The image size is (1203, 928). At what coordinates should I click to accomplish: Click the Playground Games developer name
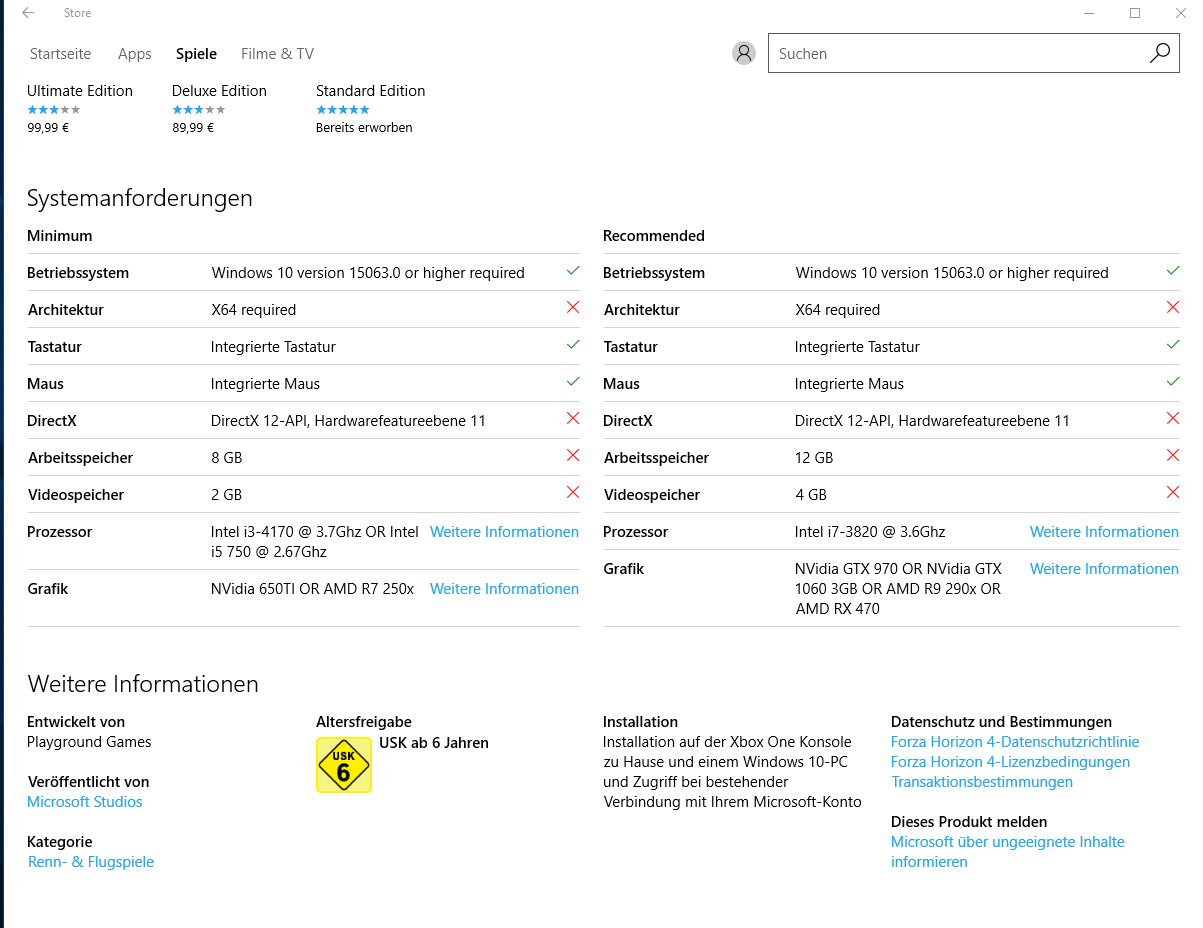coord(89,742)
